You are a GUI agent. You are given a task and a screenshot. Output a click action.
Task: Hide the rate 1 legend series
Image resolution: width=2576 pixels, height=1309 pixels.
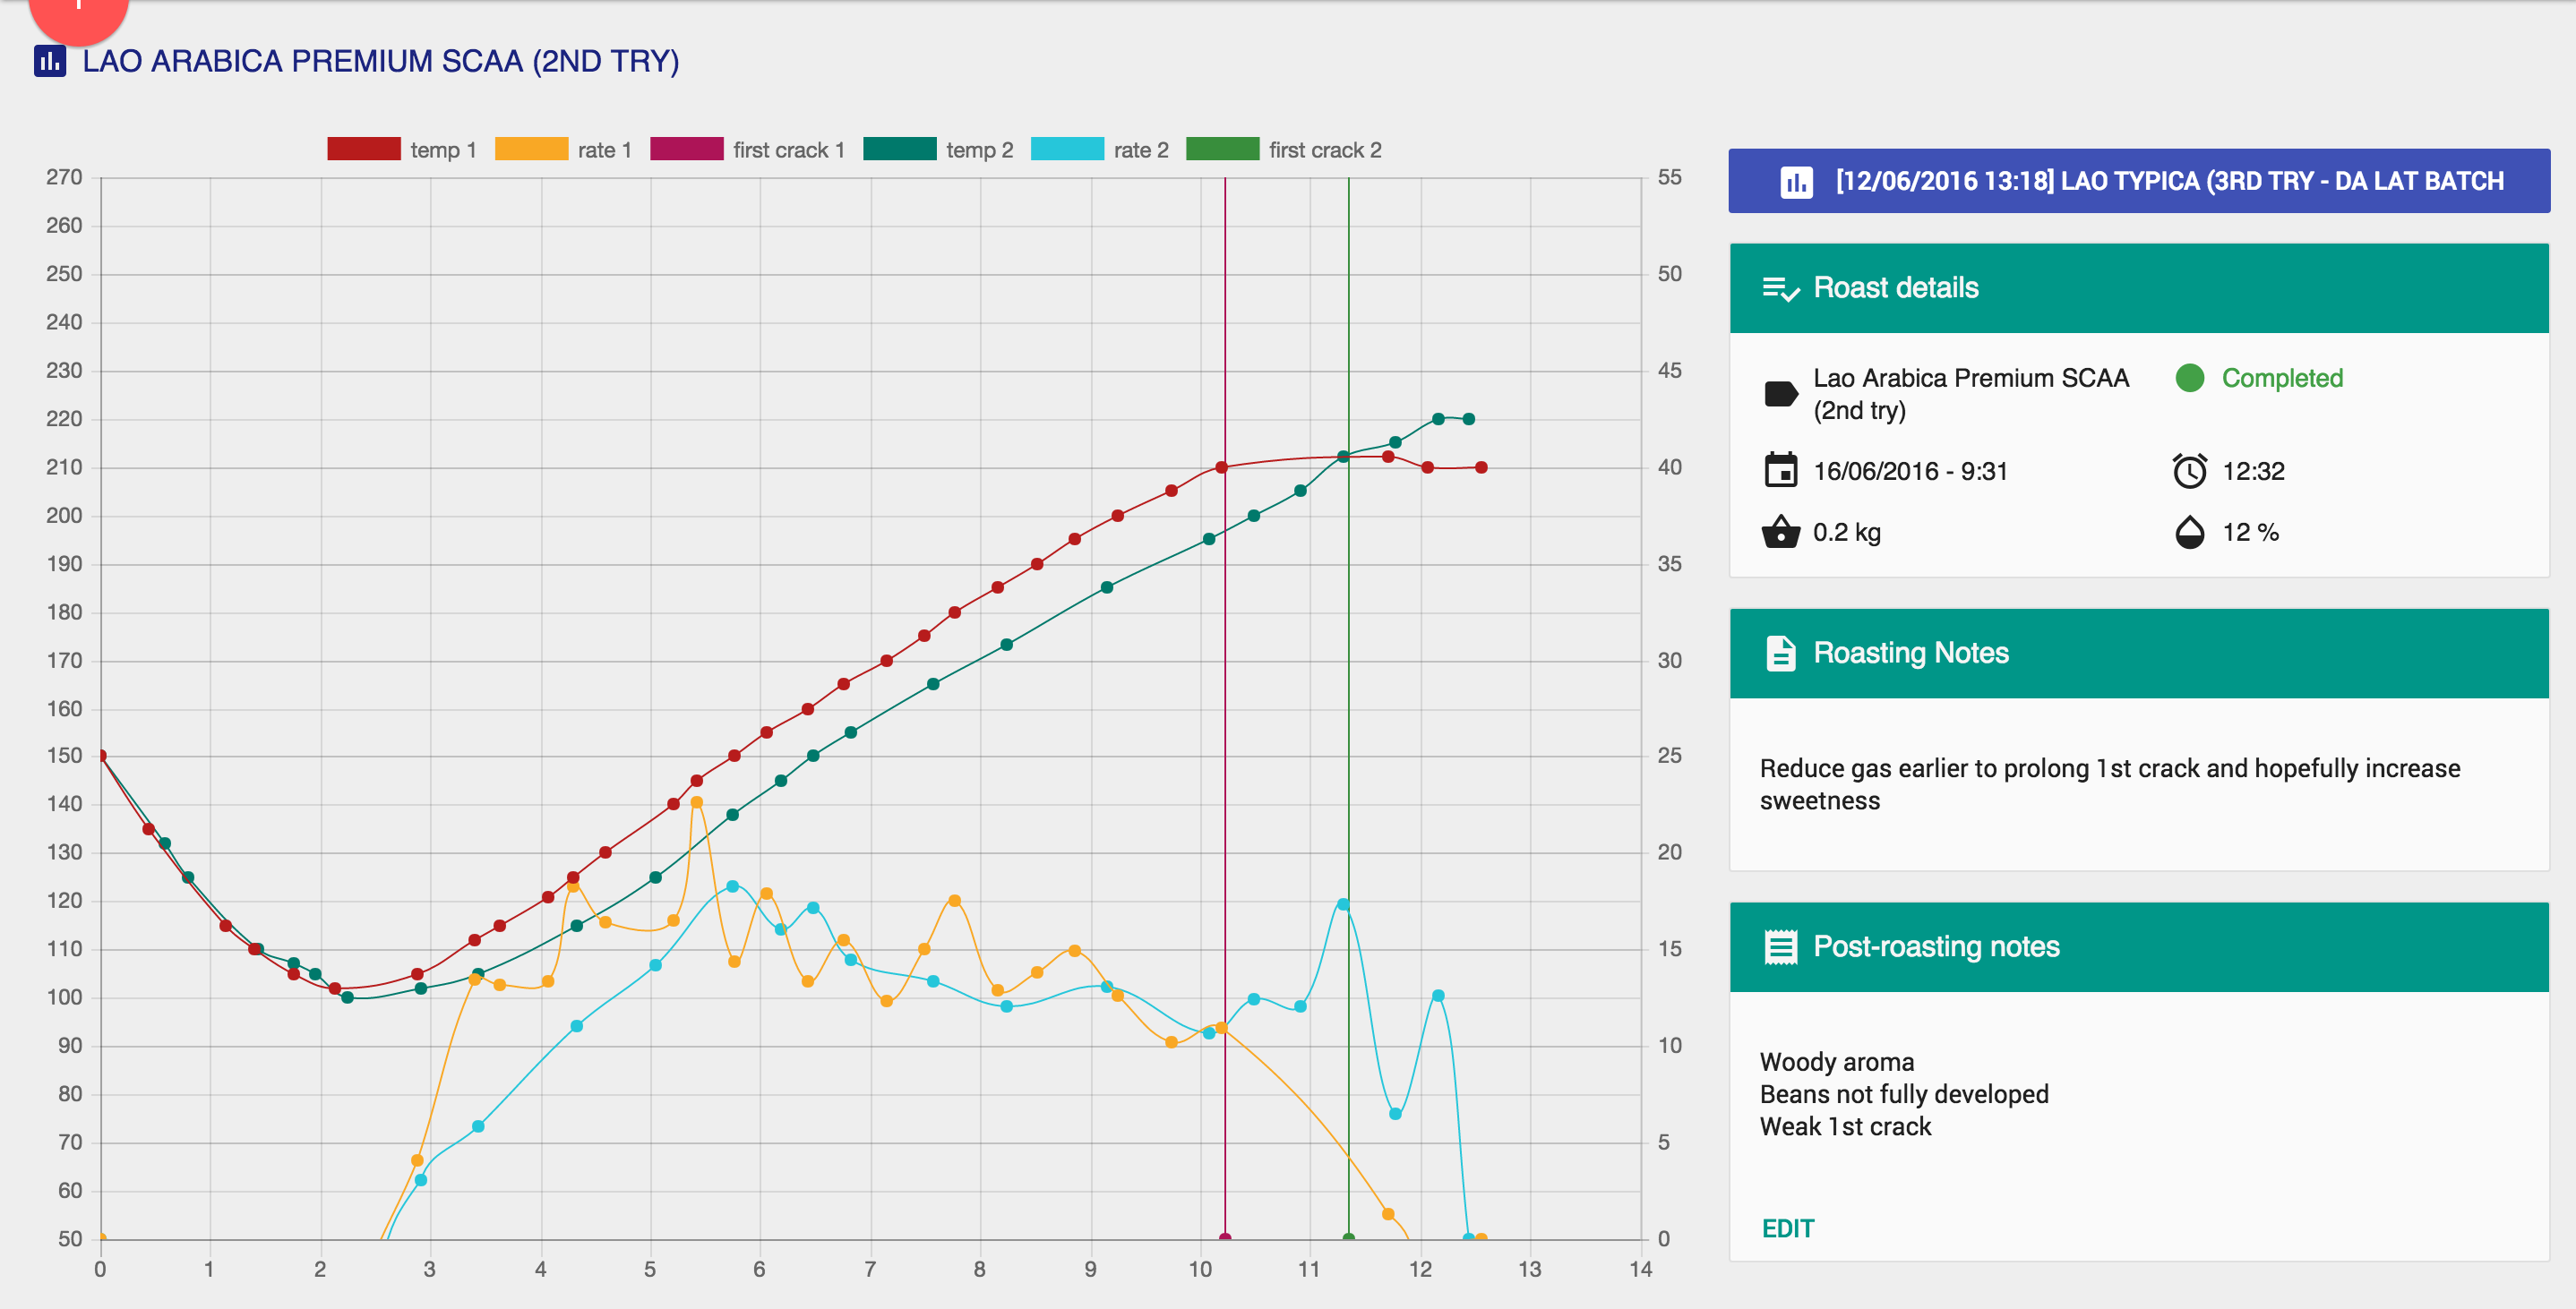tap(531, 150)
